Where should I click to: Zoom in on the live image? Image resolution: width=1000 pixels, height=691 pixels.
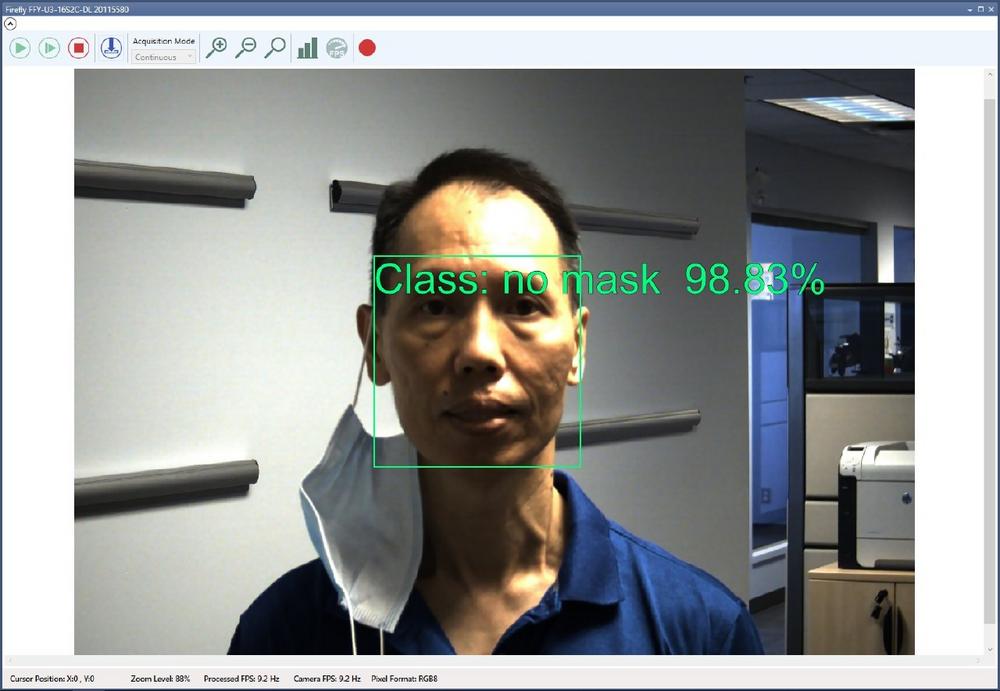[x=218, y=47]
